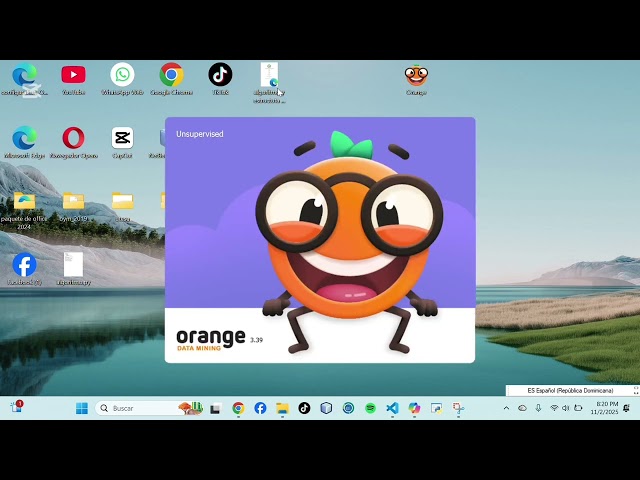The height and width of the screenshot is (480, 640).
Task: Click the Orange Data Mining splash screen
Action: (320, 240)
